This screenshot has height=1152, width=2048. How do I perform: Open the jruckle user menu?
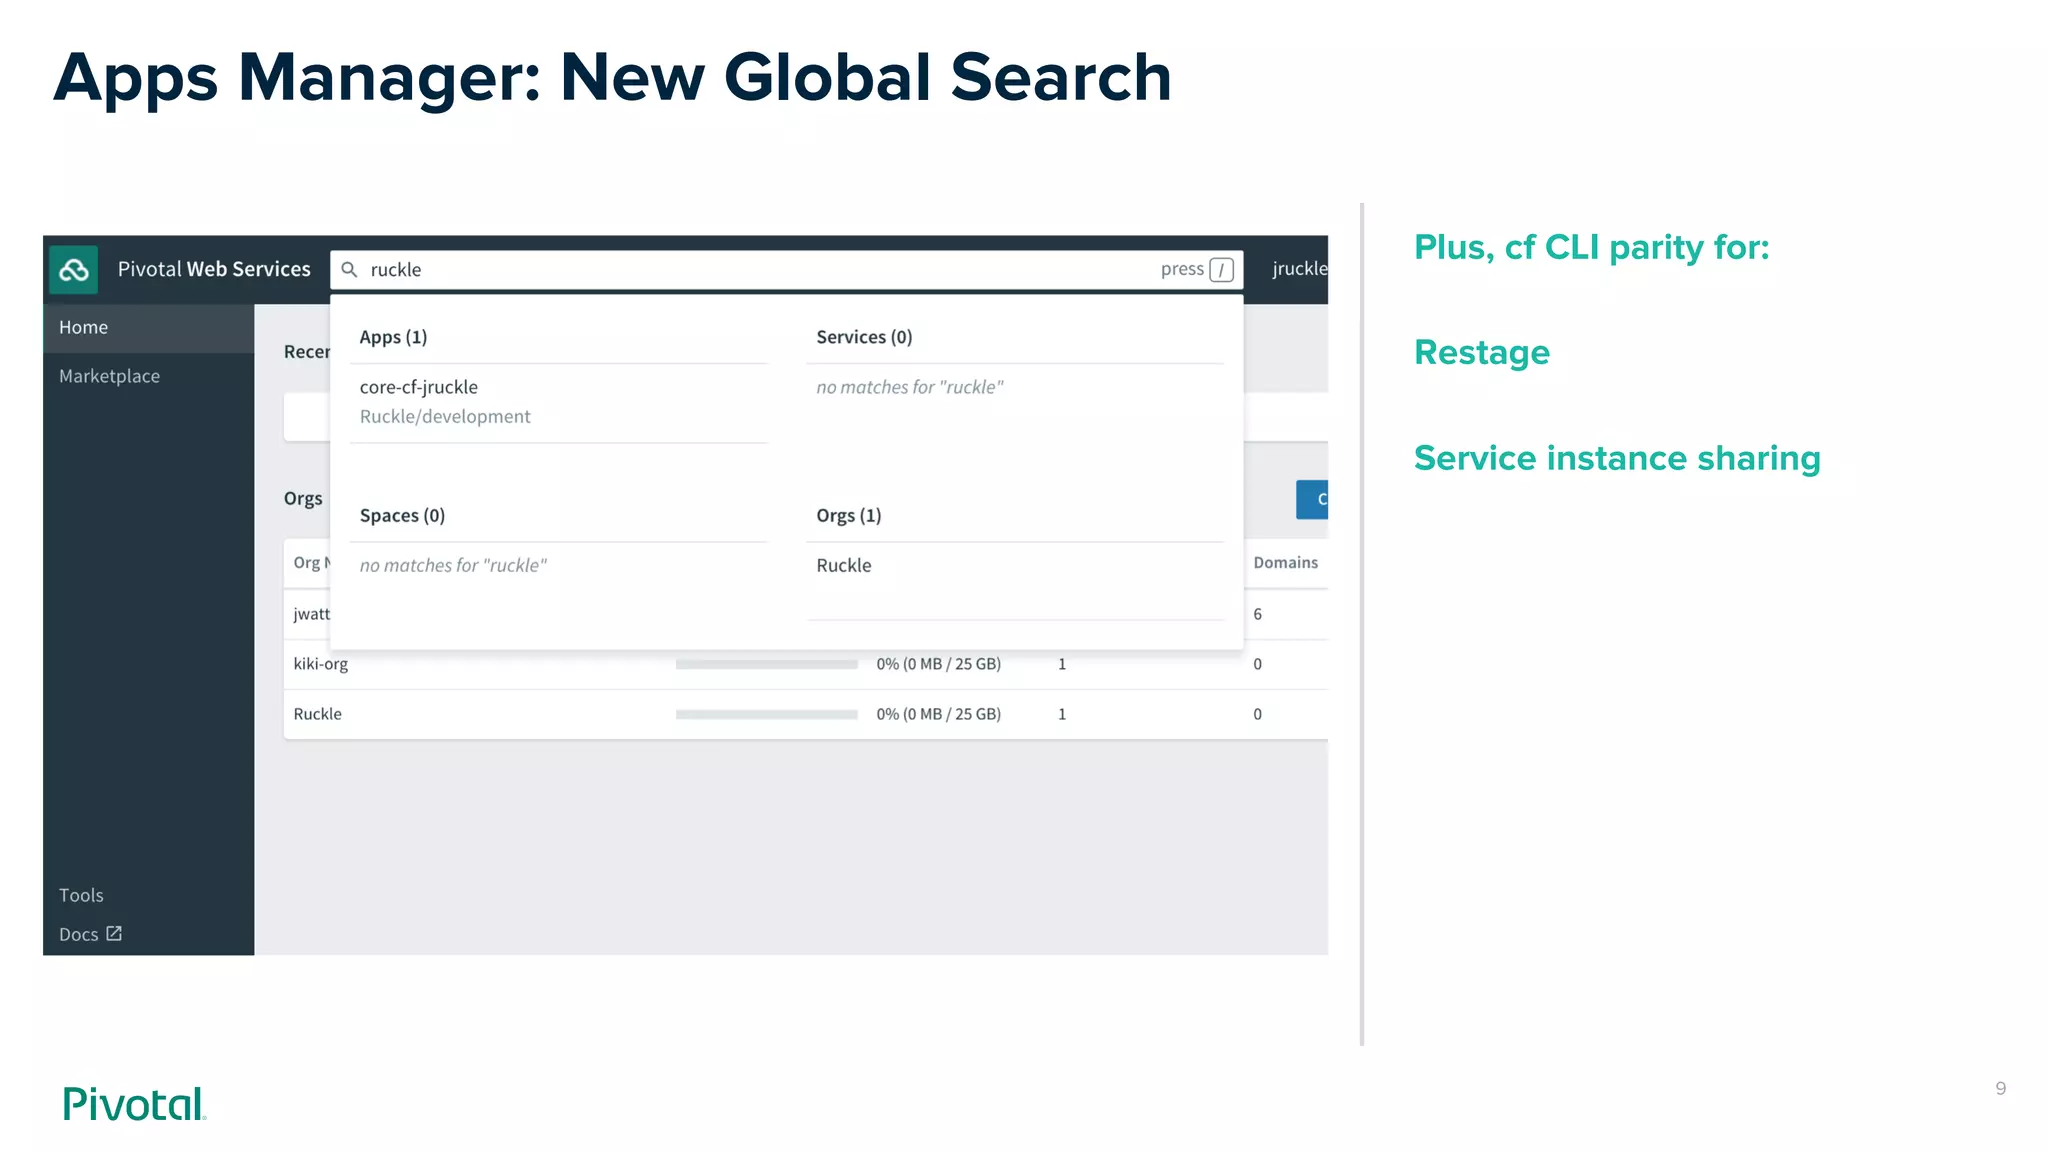[x=1299, y=269]
